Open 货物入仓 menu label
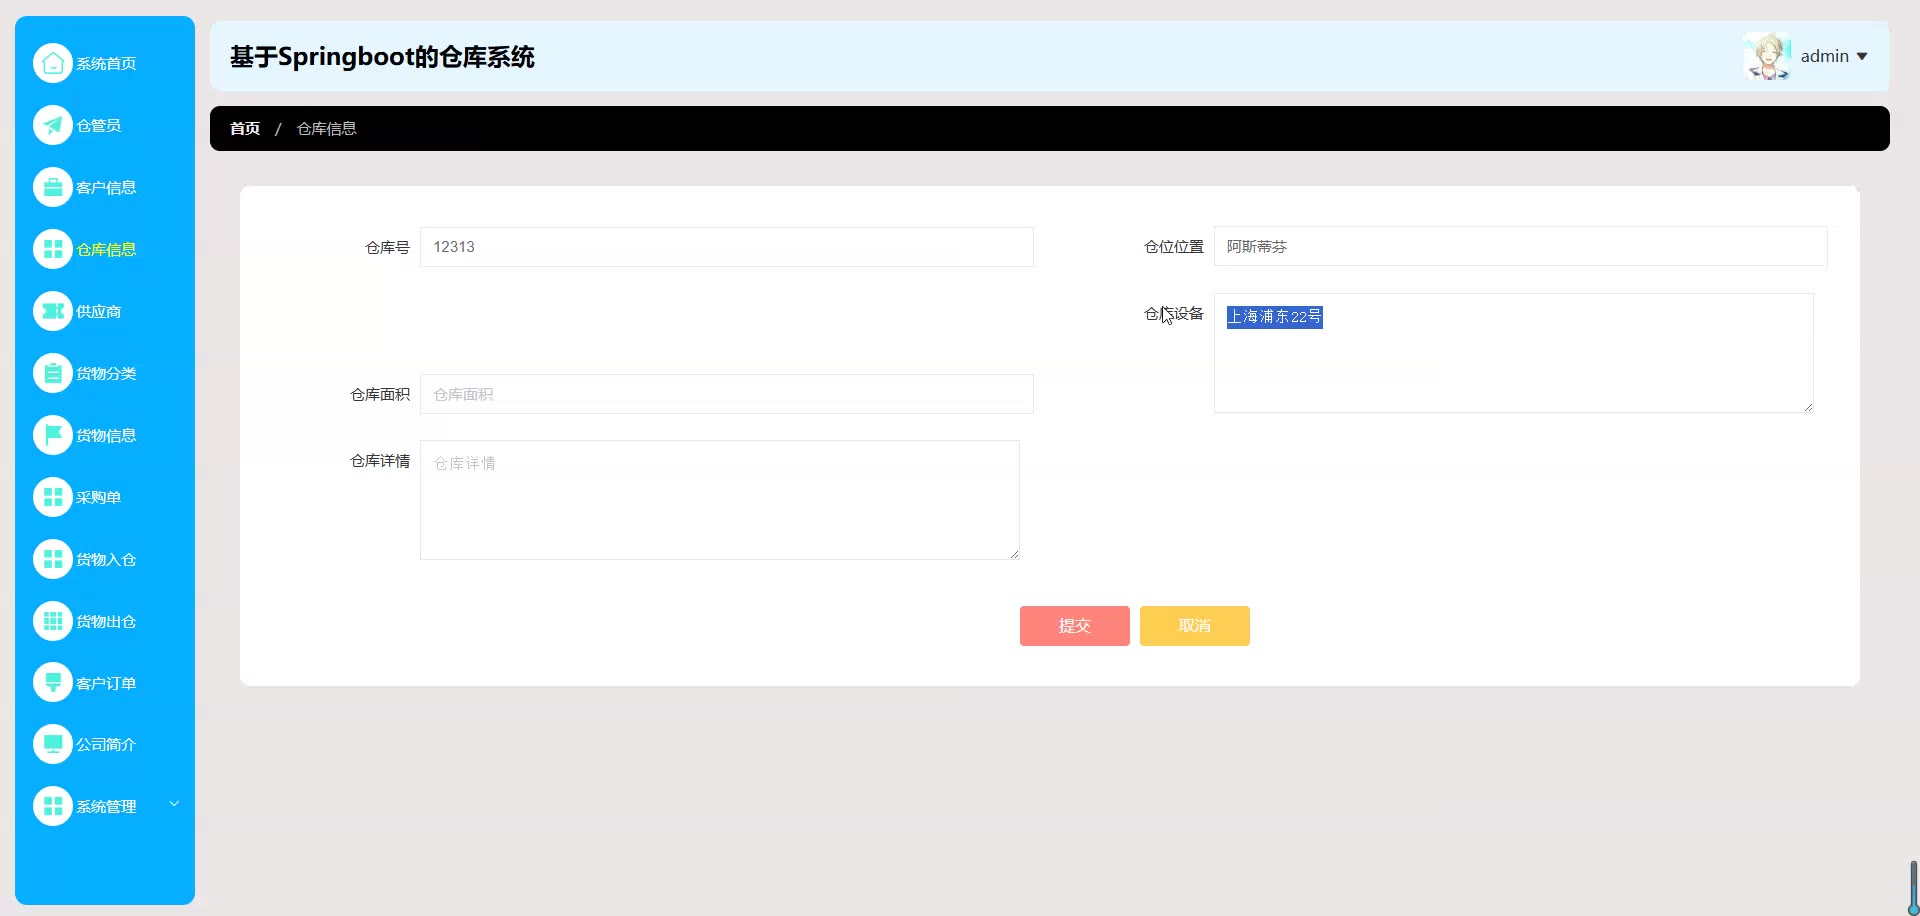This screenshot has width=1920, height=916. click(106, 559)
